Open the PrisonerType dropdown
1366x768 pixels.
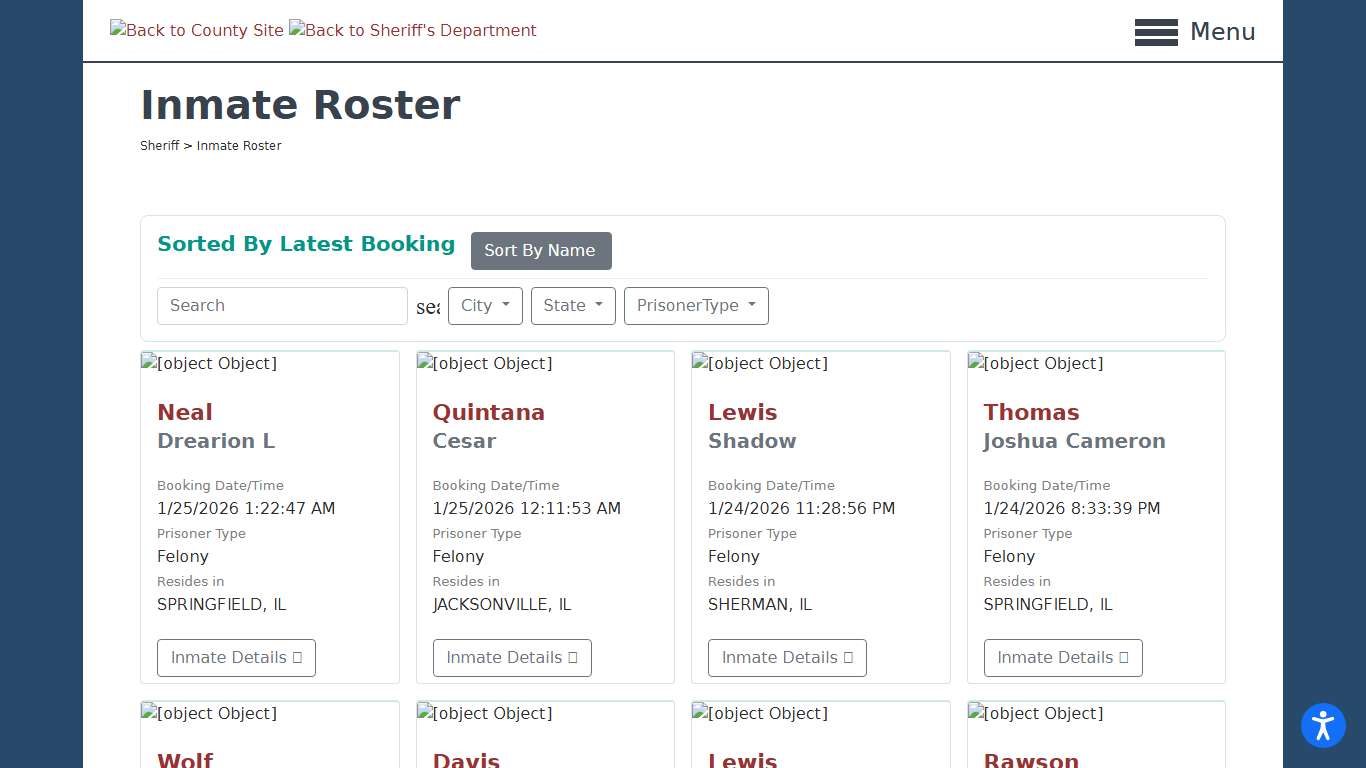696,306
